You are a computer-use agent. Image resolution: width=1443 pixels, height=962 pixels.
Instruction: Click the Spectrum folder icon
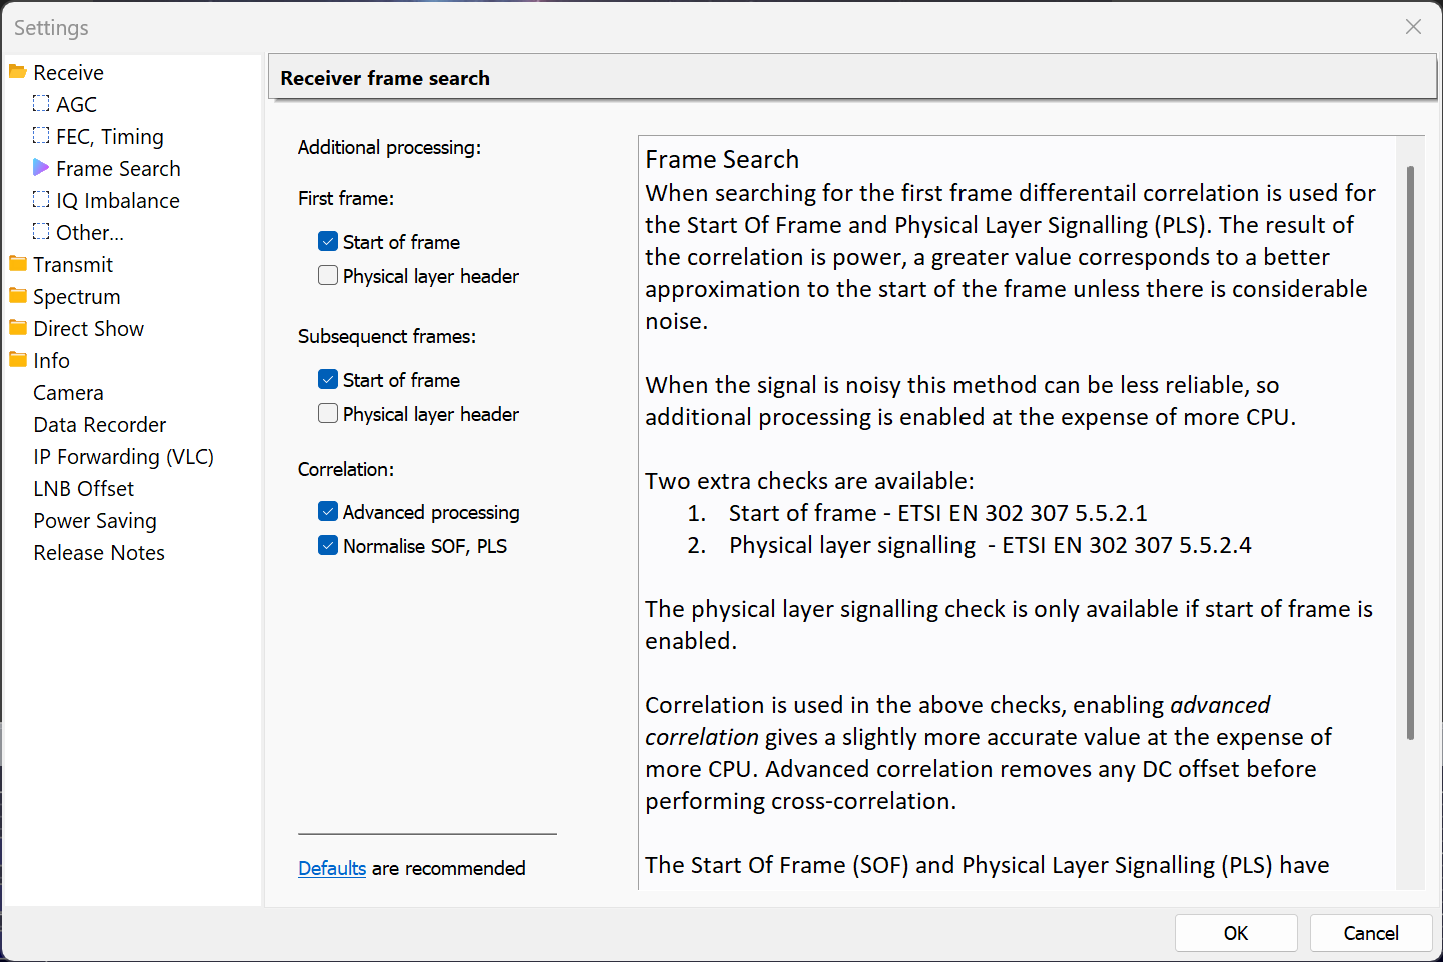click(18, 296)
